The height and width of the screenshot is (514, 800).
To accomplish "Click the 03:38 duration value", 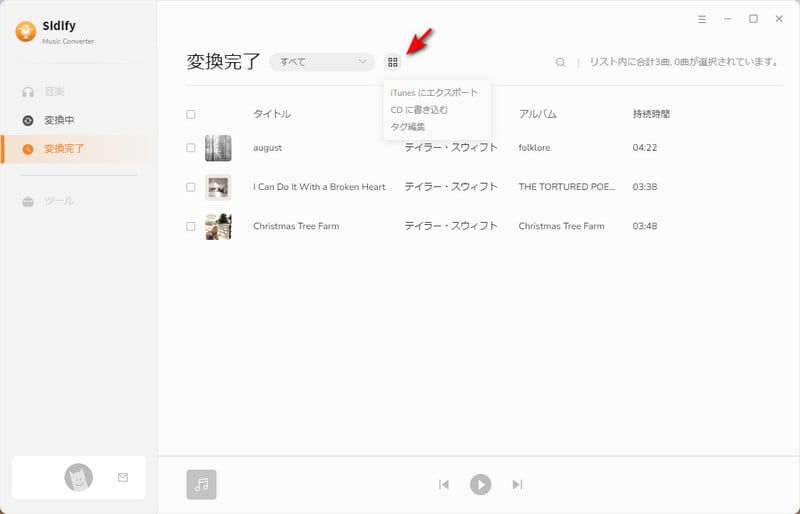I will click(x=645, y=187).
